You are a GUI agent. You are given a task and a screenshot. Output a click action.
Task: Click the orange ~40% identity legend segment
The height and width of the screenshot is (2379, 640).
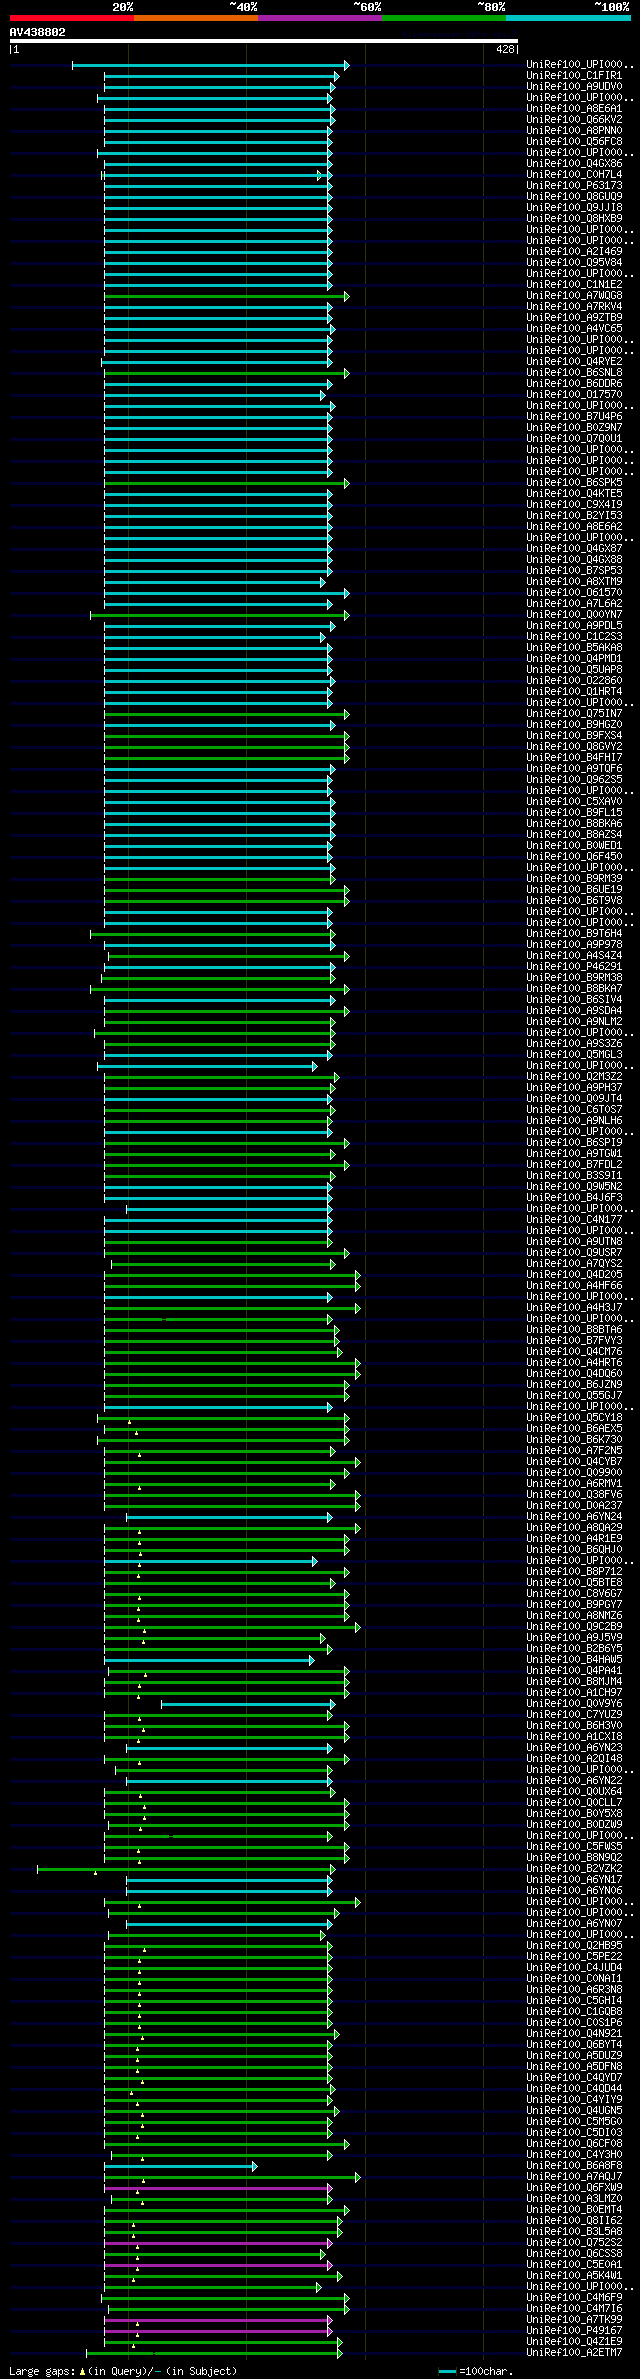point(195,18)
